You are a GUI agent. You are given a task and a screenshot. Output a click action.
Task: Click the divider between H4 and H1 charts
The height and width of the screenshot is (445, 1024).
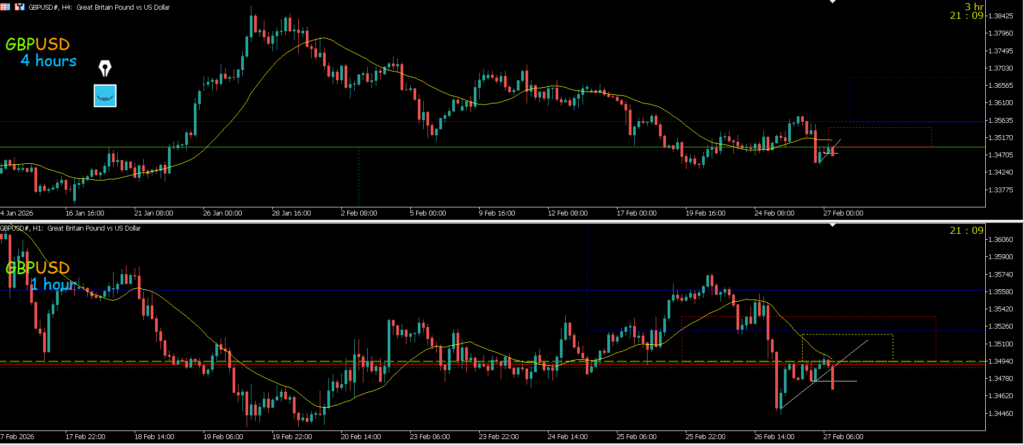512,222
